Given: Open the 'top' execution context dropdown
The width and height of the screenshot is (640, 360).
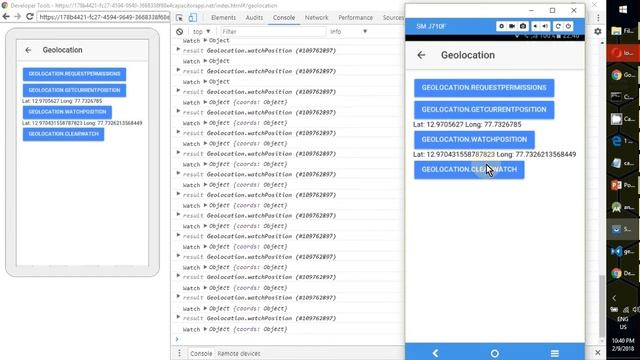Looking at the screenshot, I should click(x=202, y=31).
